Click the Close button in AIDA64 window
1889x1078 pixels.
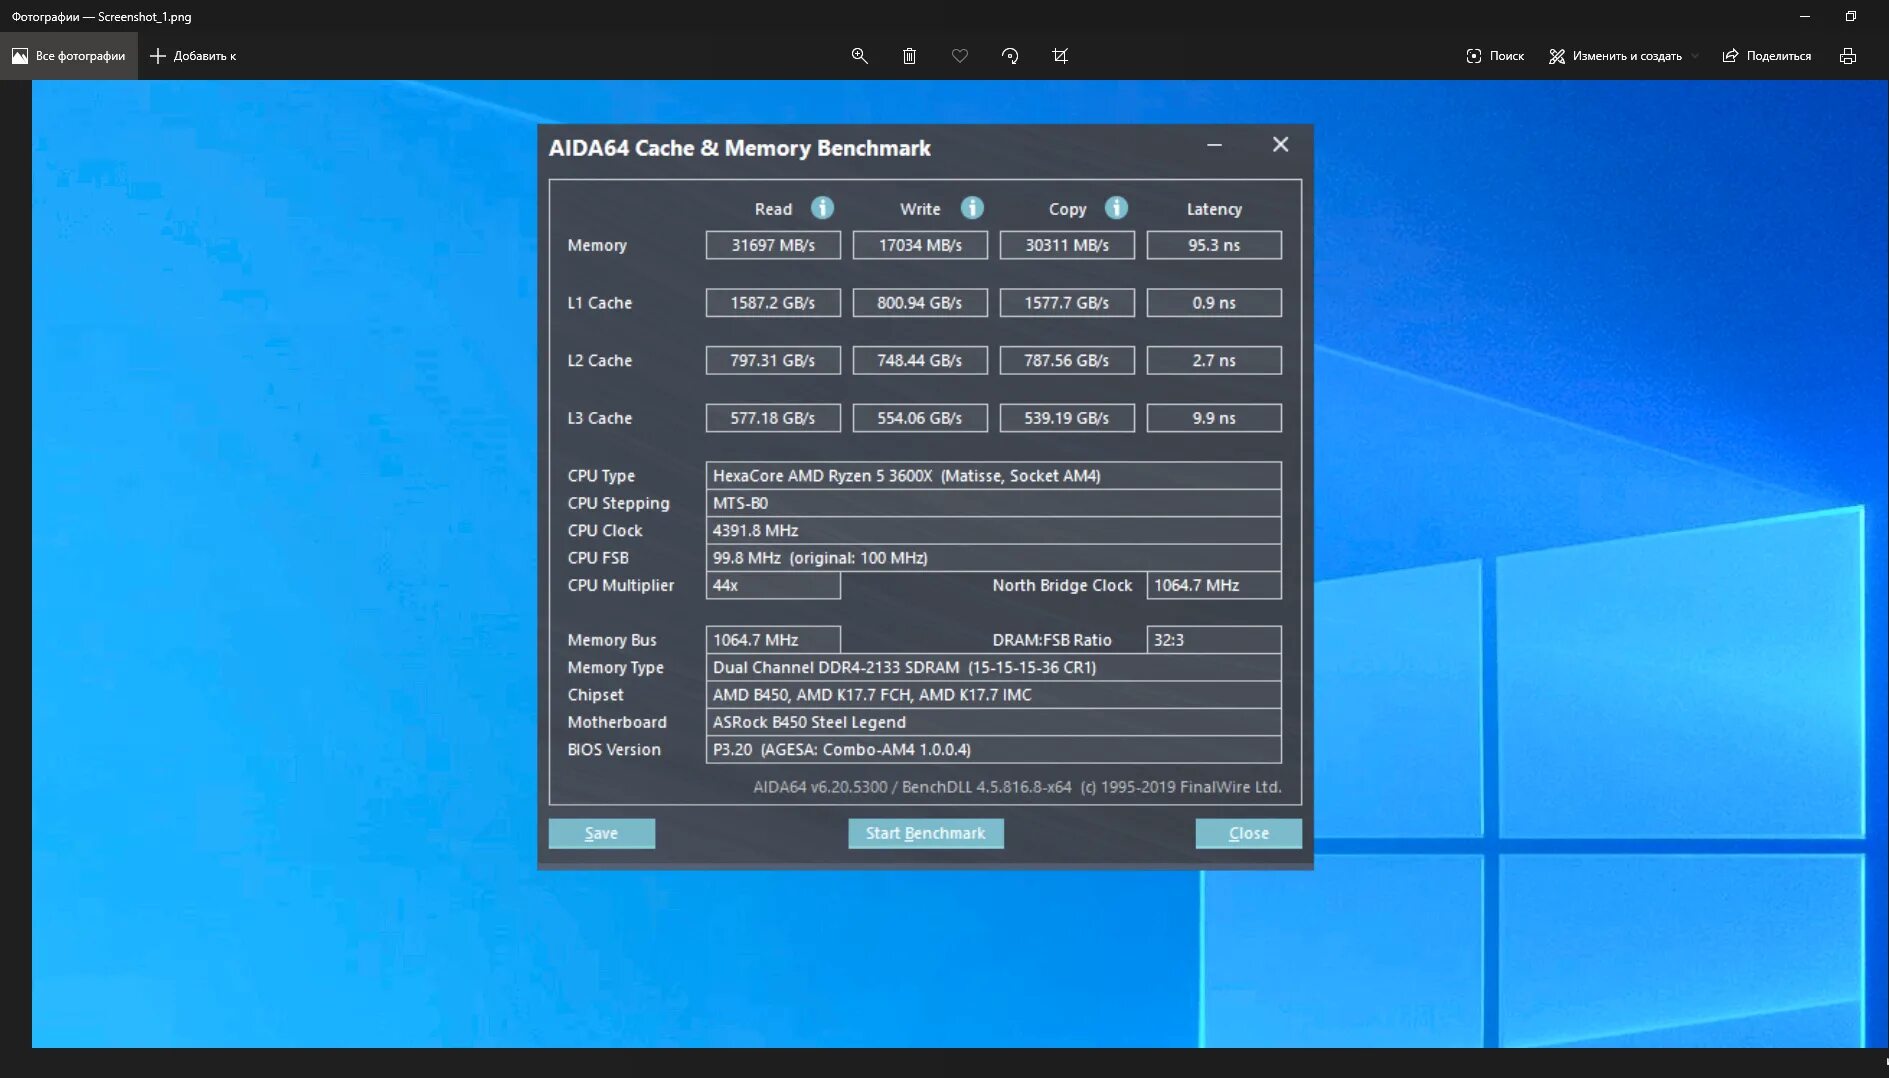1248,833
